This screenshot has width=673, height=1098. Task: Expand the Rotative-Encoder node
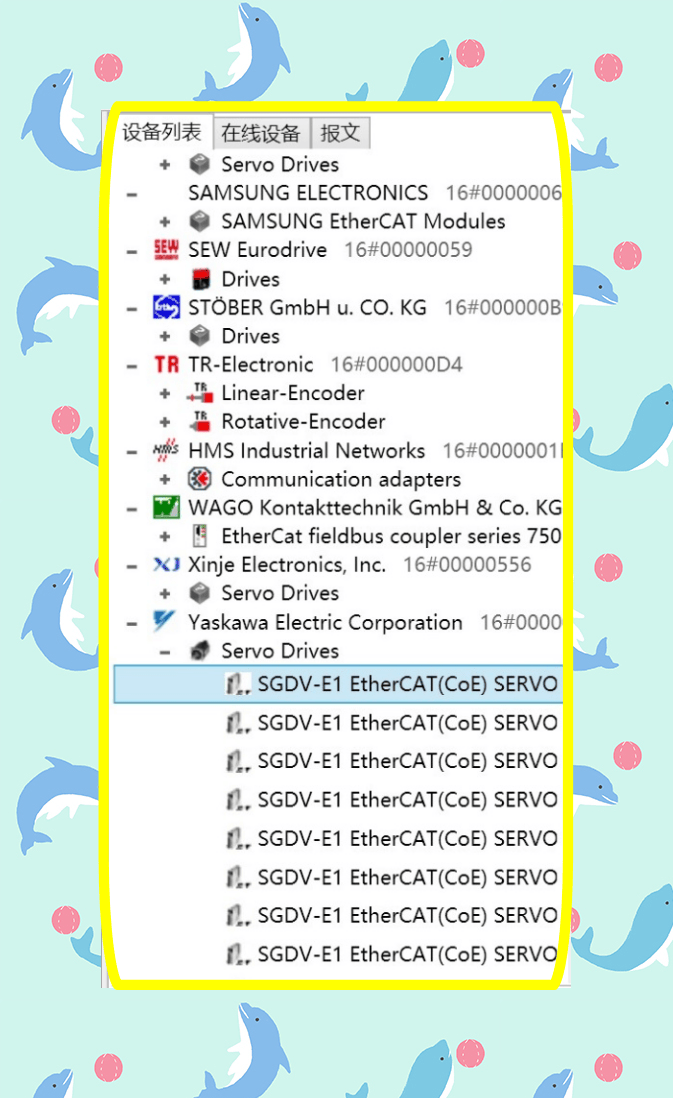coord(165,422)
